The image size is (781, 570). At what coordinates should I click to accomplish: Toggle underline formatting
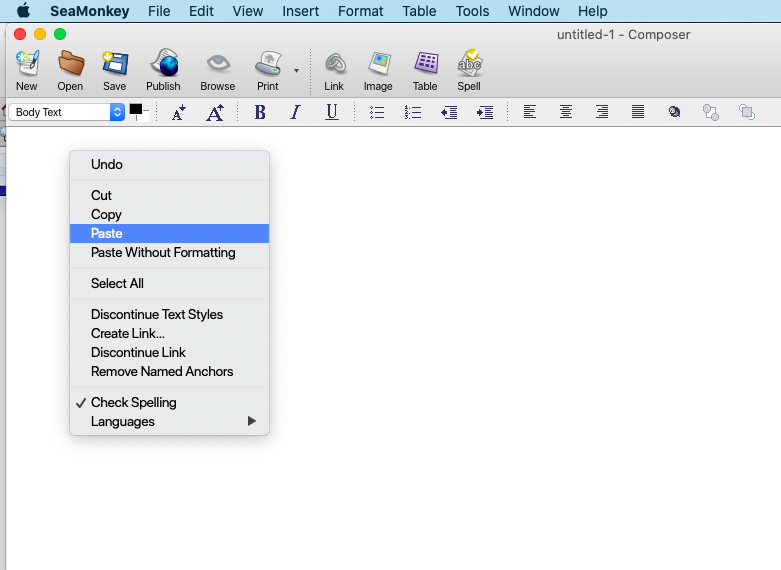(332, 112)
